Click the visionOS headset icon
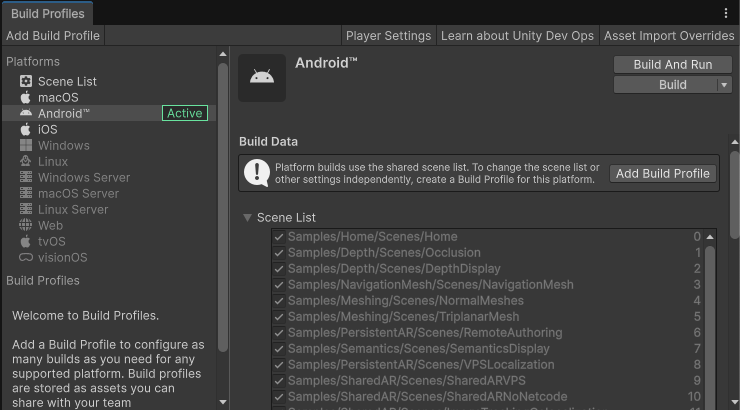 click(x=26, y=258)
